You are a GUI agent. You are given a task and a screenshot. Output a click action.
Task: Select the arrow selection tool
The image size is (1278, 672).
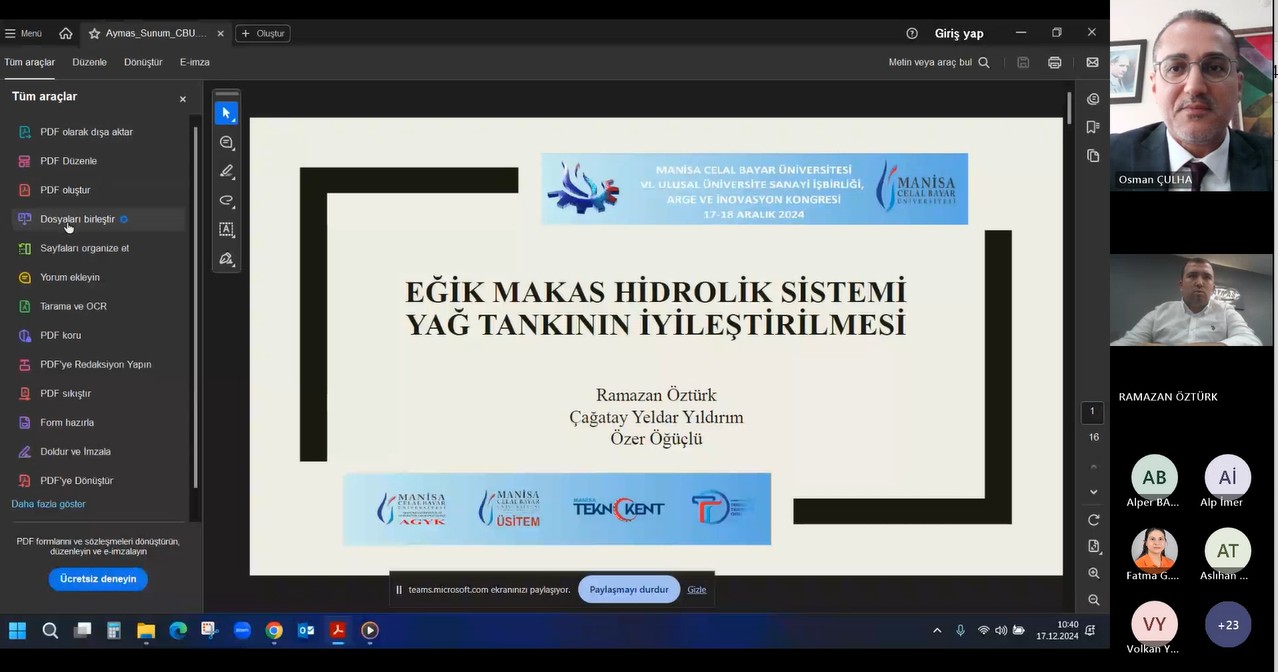226,113
